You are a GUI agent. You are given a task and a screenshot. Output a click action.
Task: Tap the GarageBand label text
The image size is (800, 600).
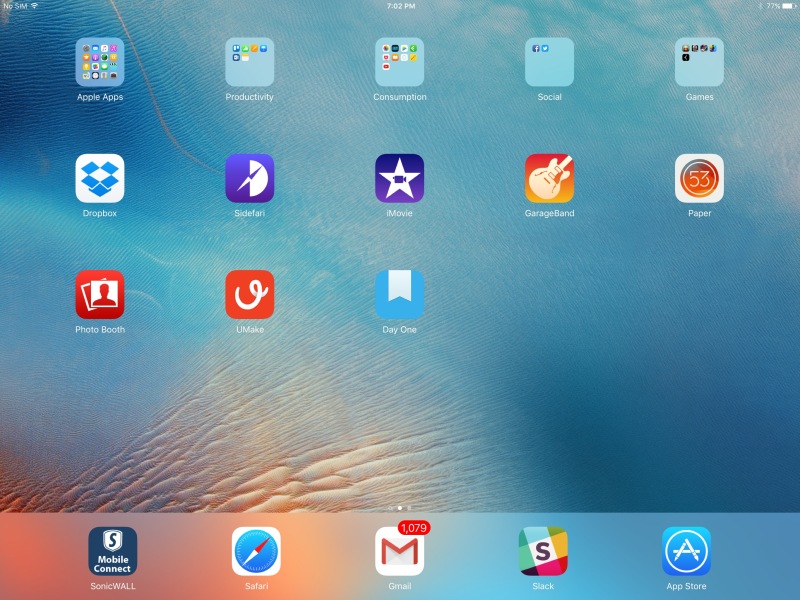click(x=549, y=213)
